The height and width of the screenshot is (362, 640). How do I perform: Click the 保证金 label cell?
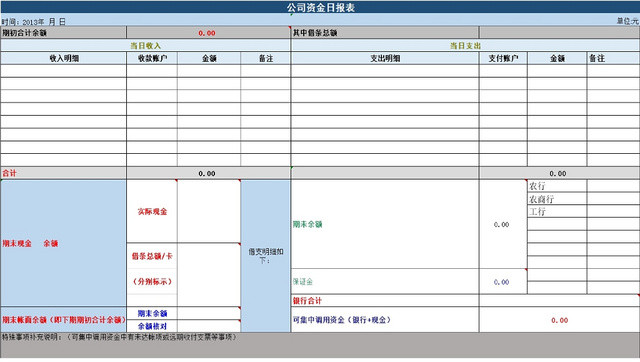tap(384, 282)
